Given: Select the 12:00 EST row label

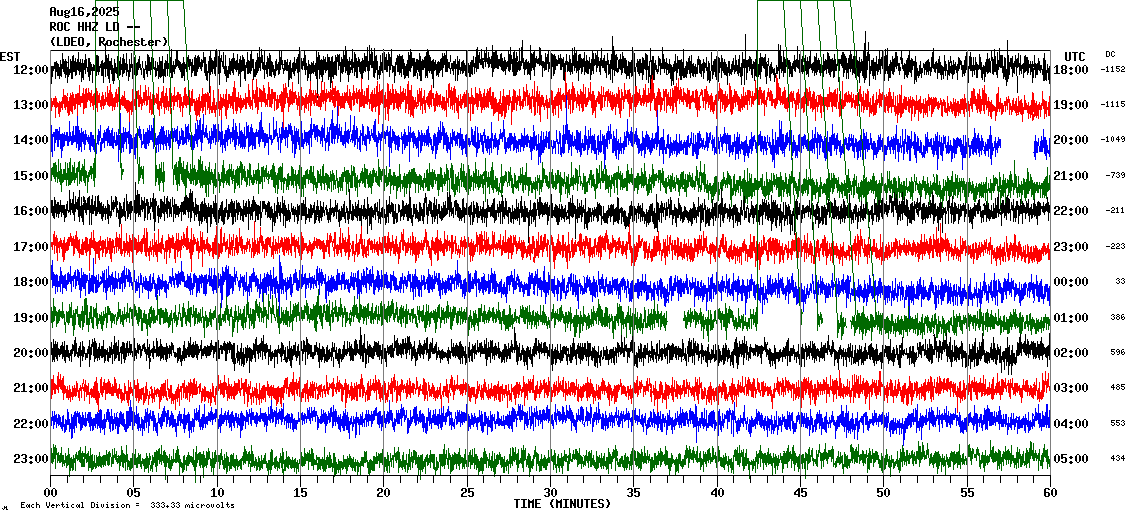Looking at the screenshot, I should (x=32, y=69).
